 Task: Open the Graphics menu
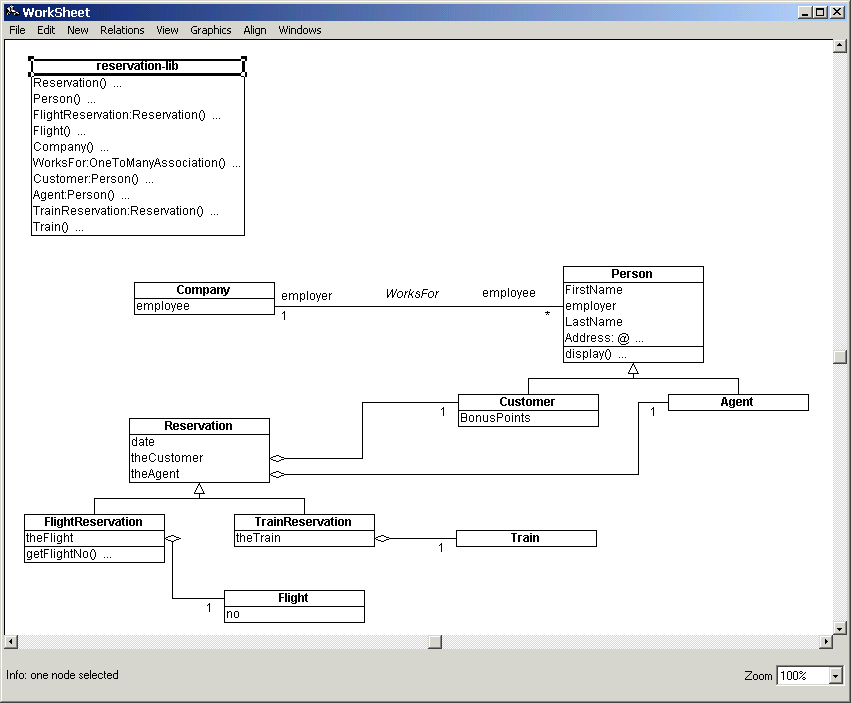210,30
